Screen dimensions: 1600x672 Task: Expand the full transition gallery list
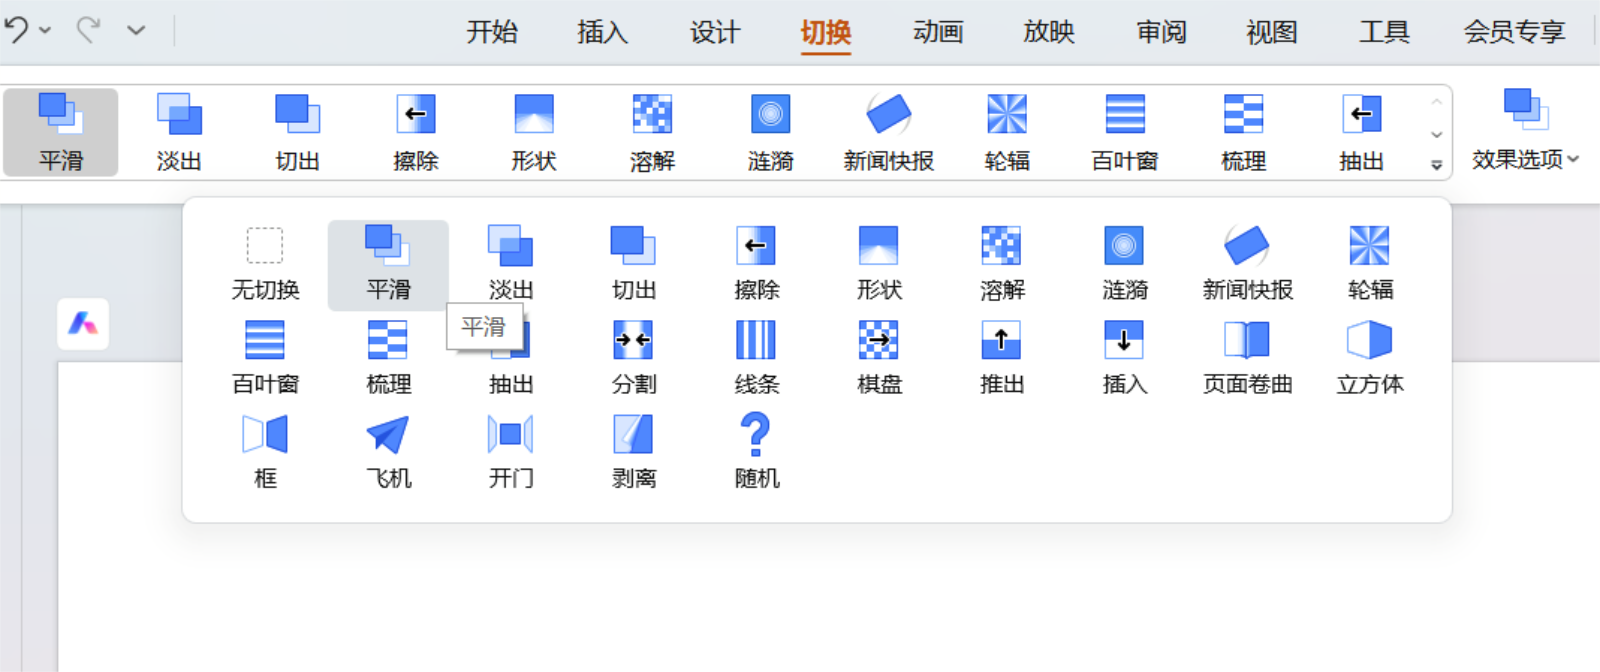tap(1436, 165)
